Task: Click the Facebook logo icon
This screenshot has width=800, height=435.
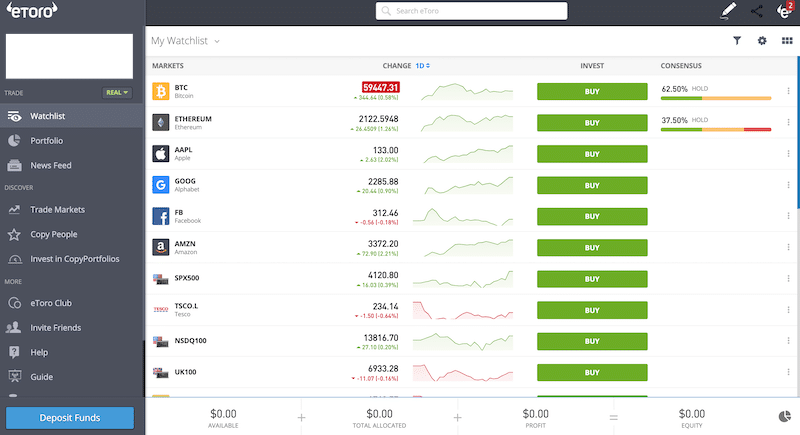Action: (161, 216)
